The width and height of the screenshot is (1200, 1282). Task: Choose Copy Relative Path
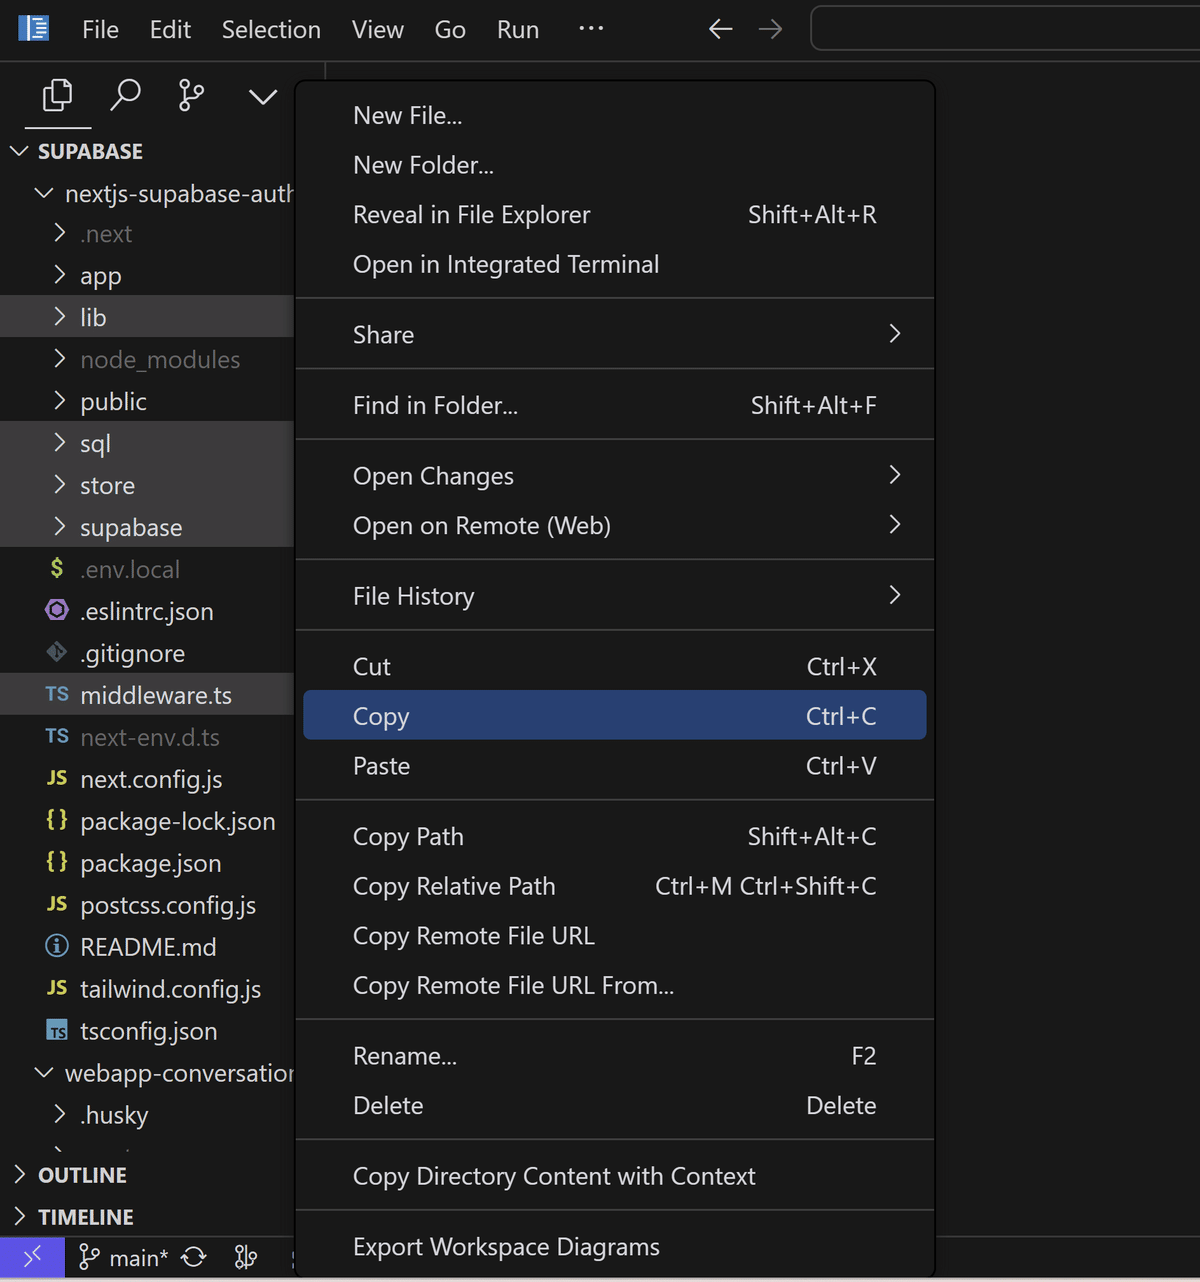pos(614,886)
